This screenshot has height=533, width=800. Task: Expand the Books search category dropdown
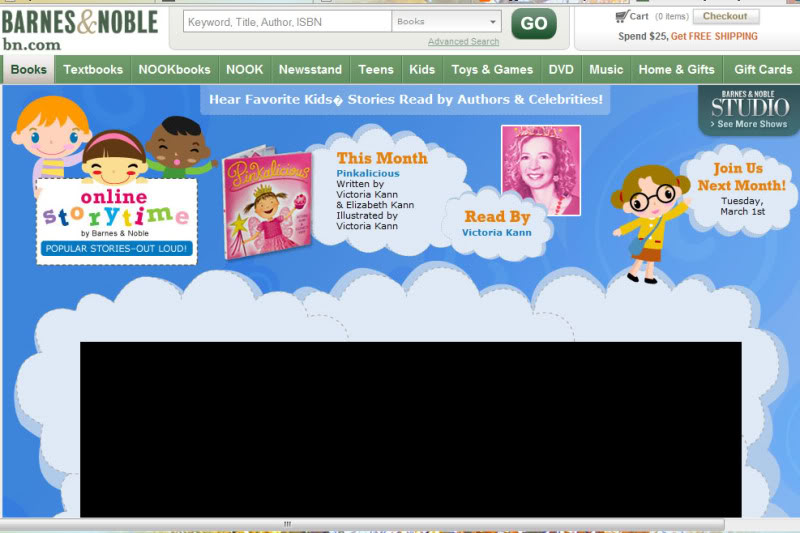[x=446, y=21]
